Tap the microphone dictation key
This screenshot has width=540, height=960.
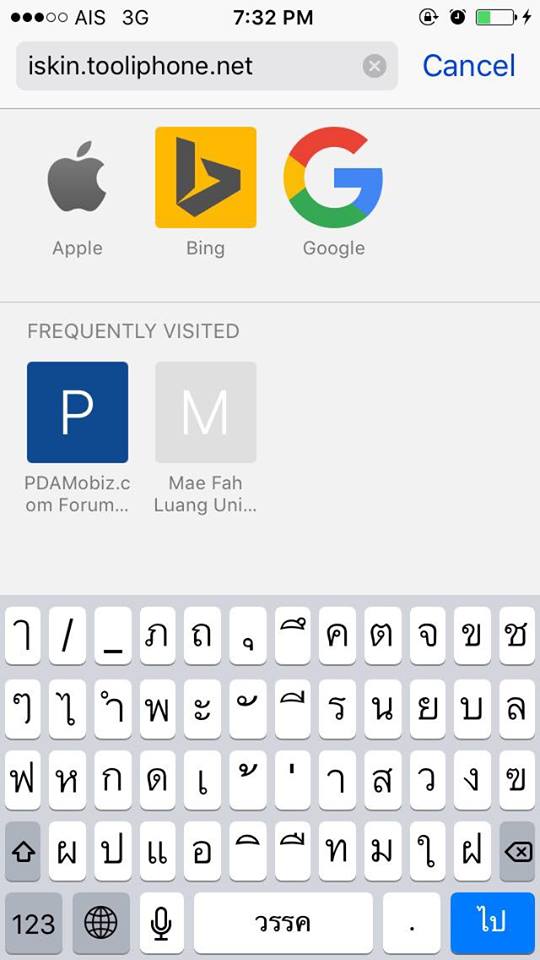click(161, 923)
